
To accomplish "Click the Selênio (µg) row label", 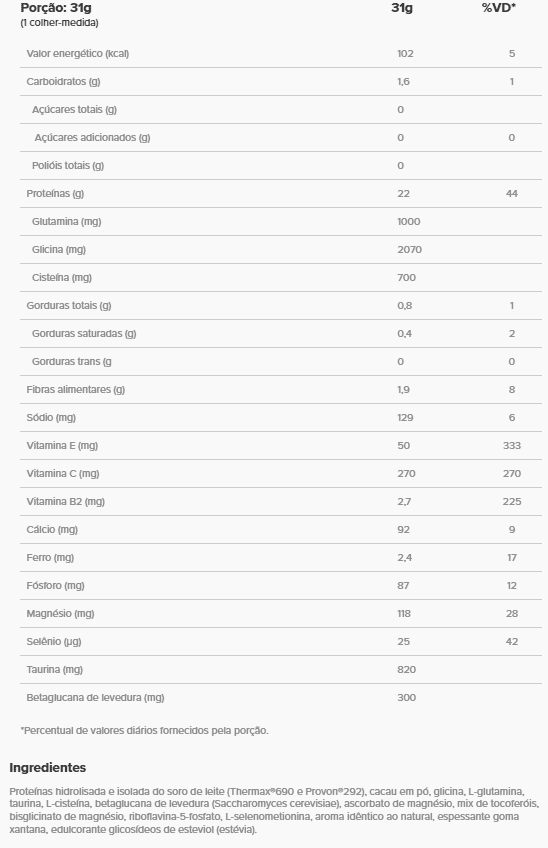I will (54, 641).
